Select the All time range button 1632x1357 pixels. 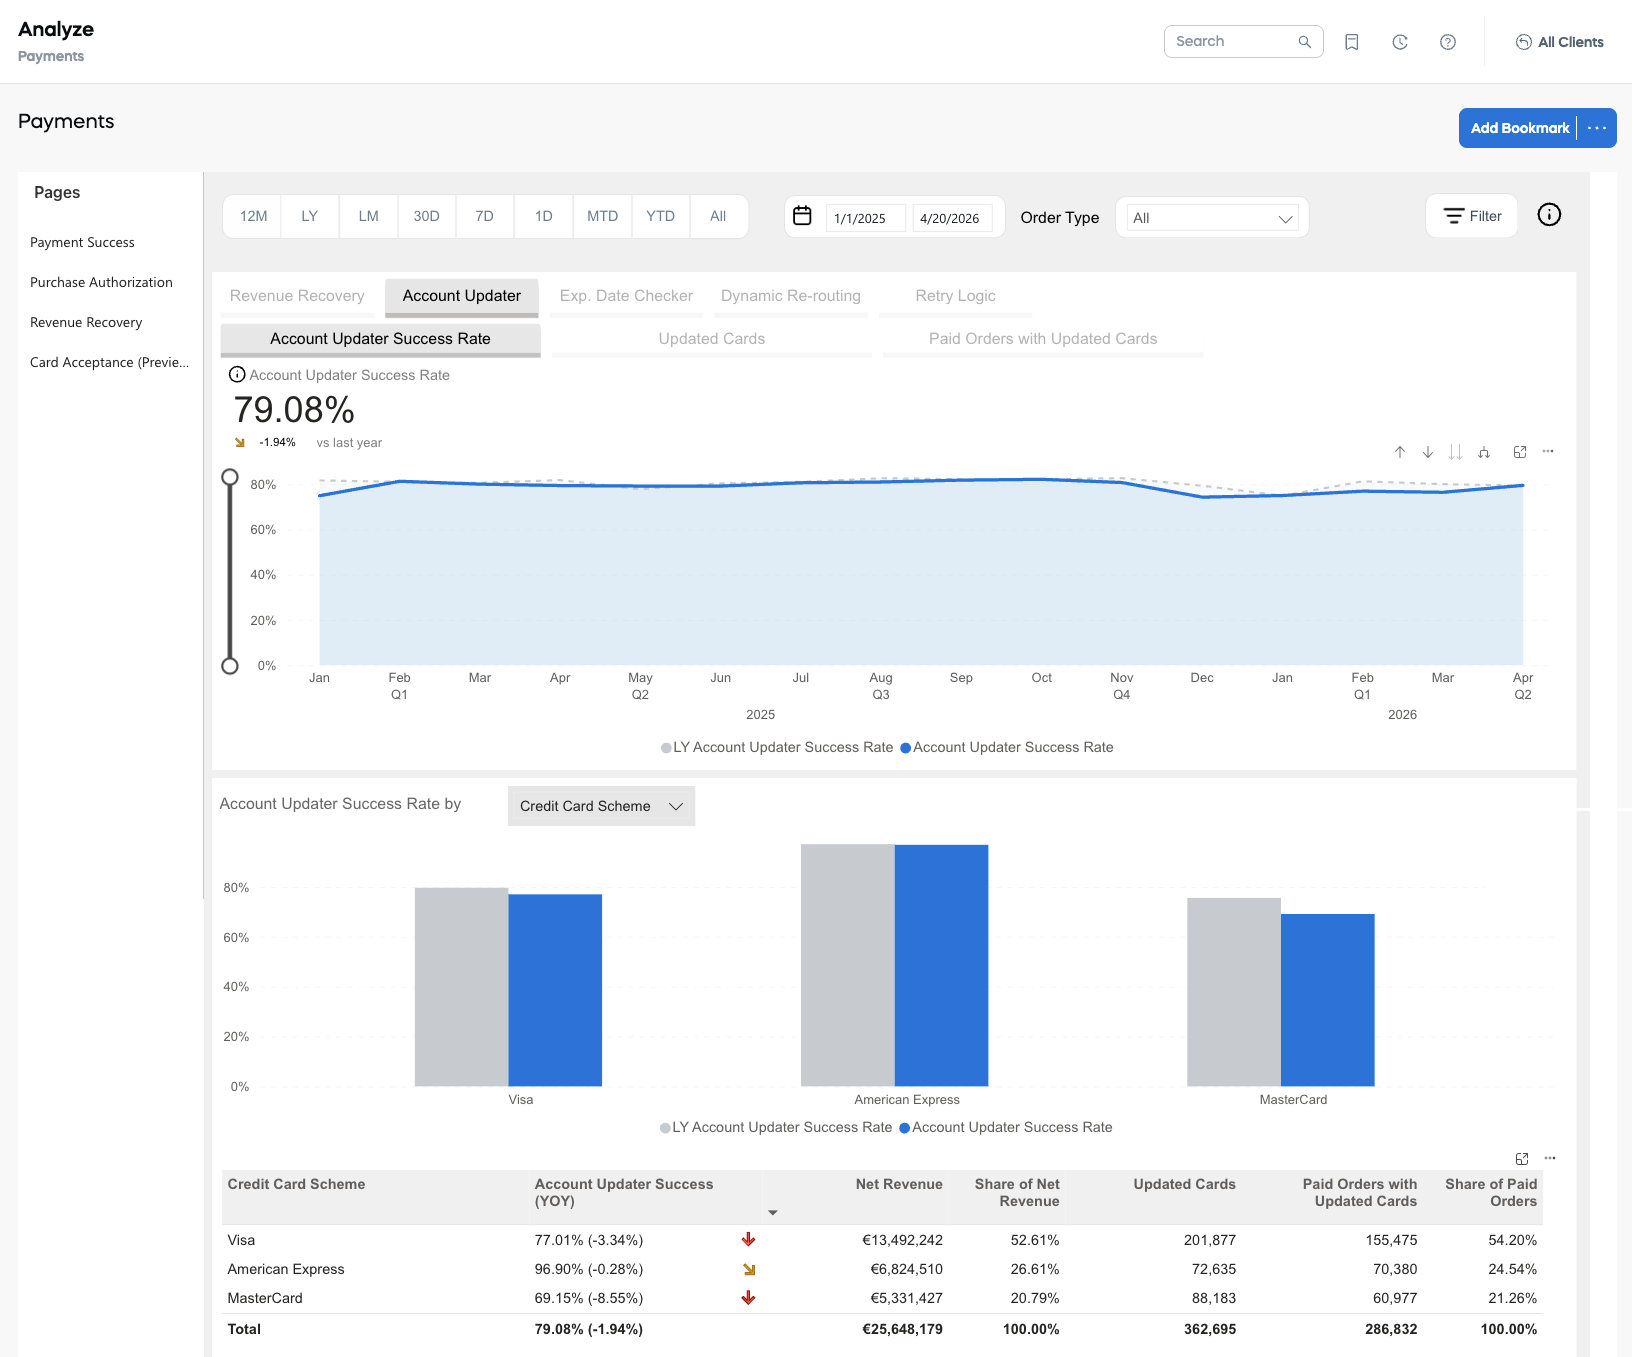tap(718, 216)
